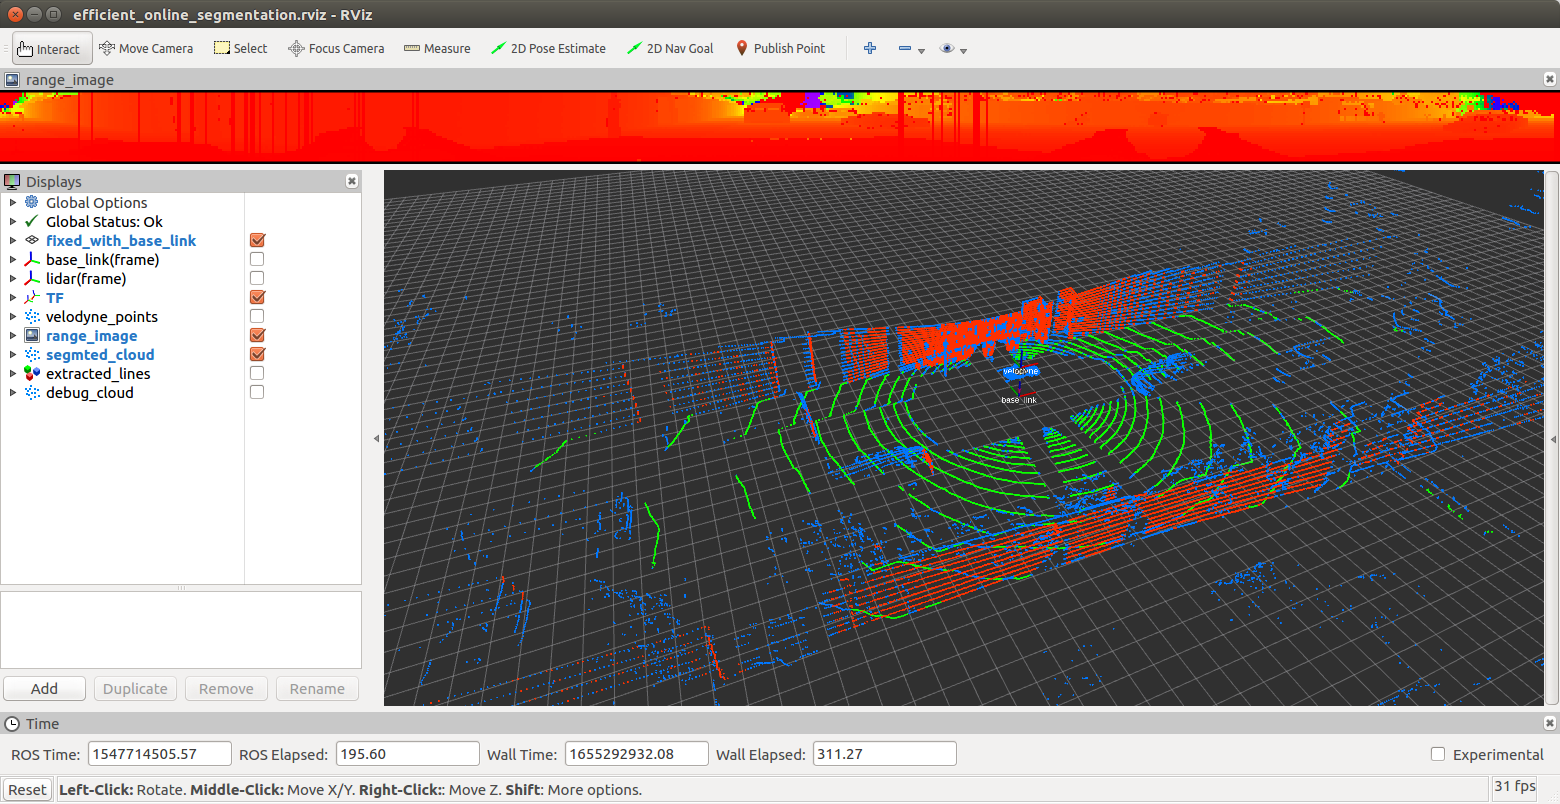Enable the velodyne_points checkbox
1560x804 pixels.
point(257,316)
